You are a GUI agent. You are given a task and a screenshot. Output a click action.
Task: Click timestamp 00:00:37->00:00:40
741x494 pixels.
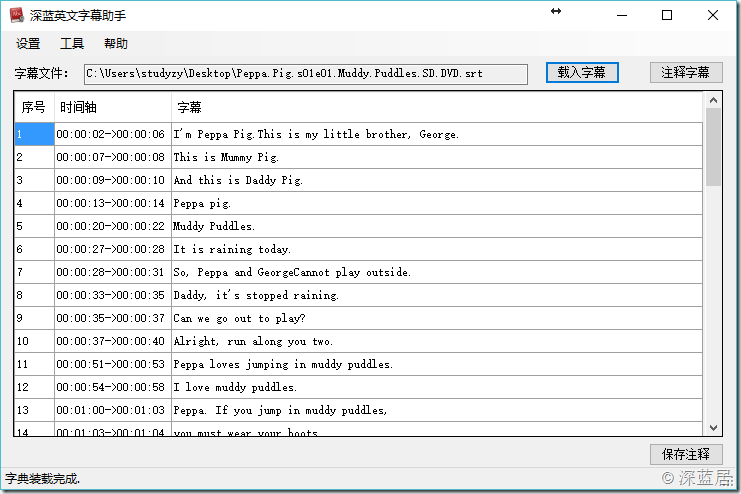111,341
